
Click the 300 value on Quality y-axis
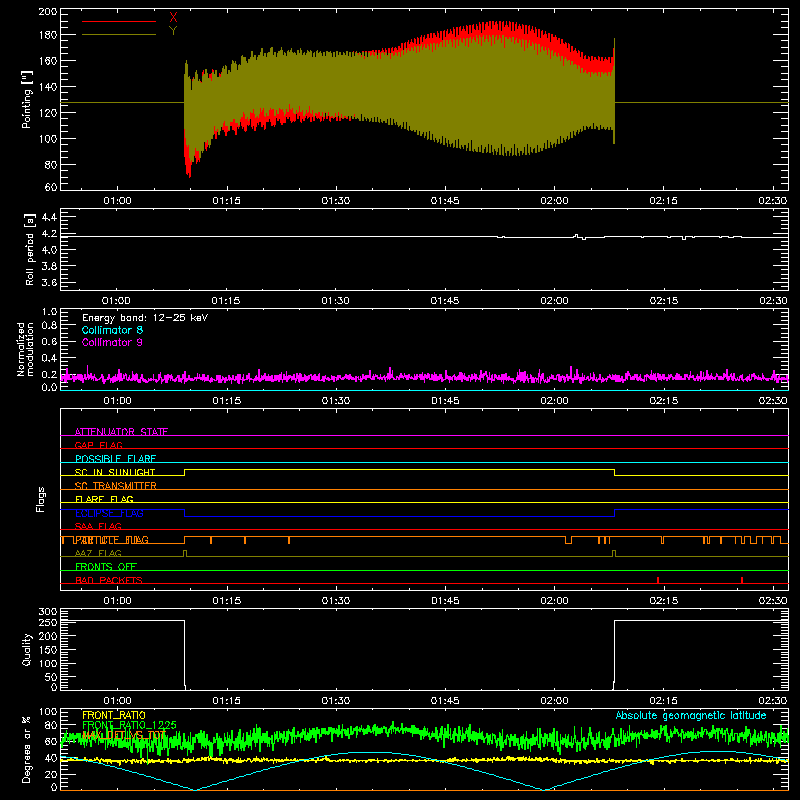48,612
